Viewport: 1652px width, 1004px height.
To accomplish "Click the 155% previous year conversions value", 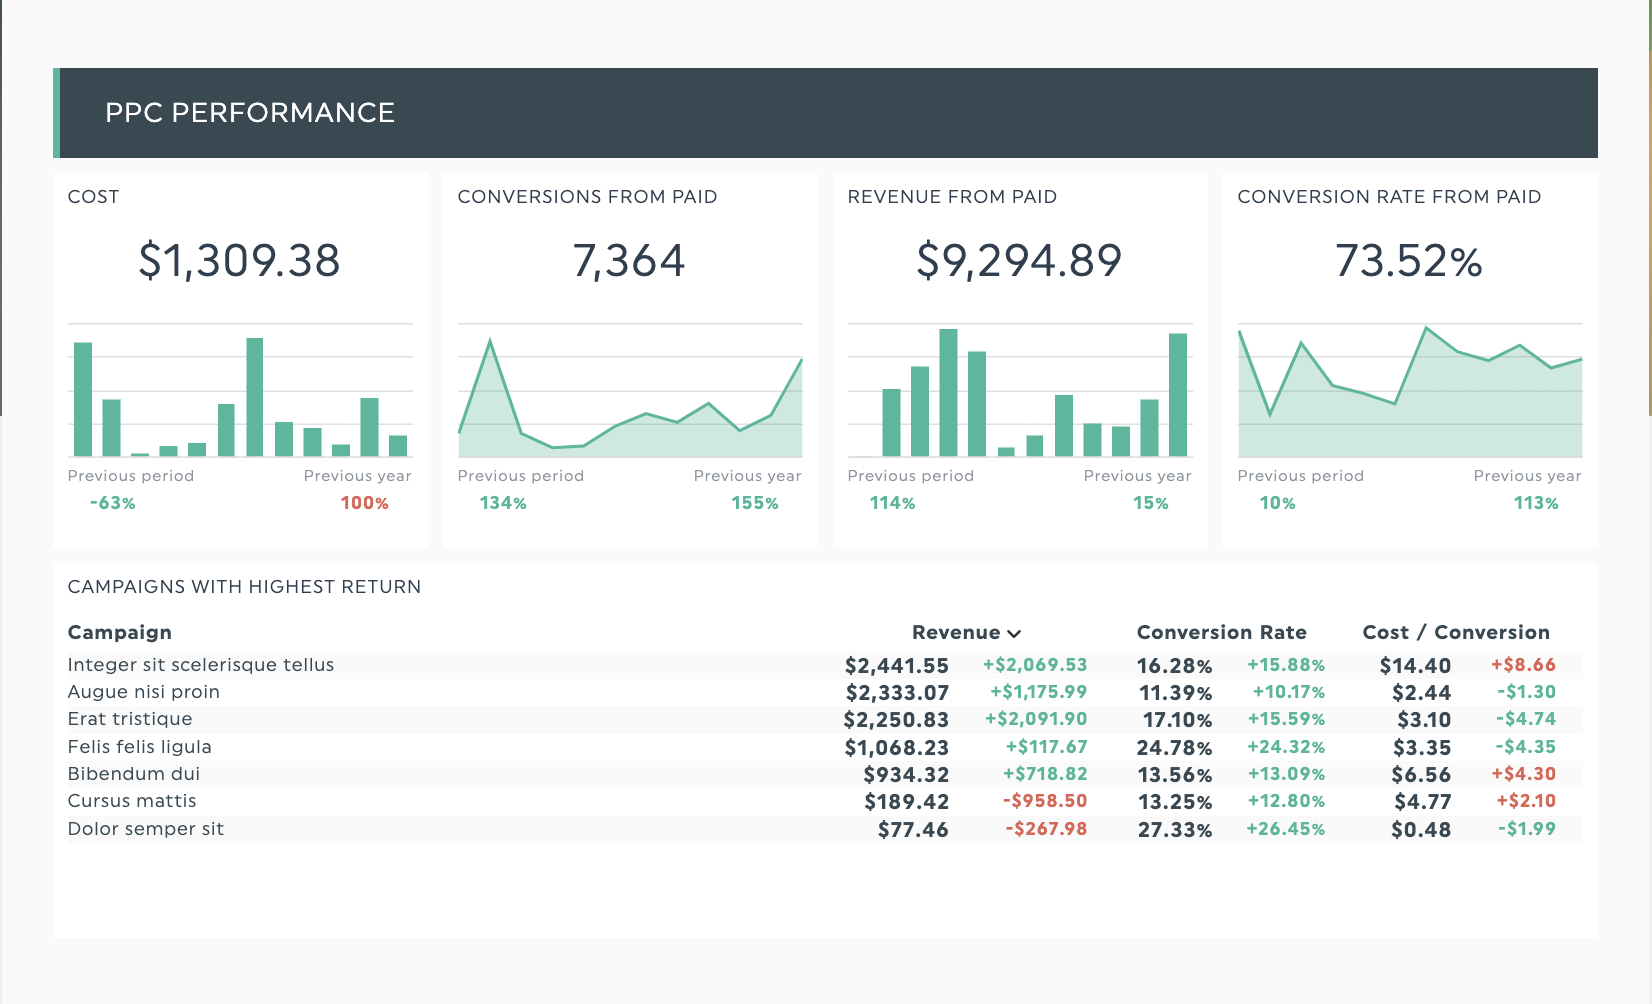I will [755, 503].
